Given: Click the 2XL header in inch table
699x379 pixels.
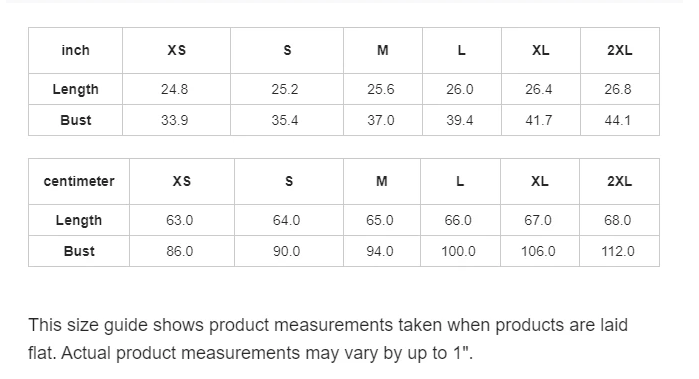Looking at the screenshot, I should (620, 50).
